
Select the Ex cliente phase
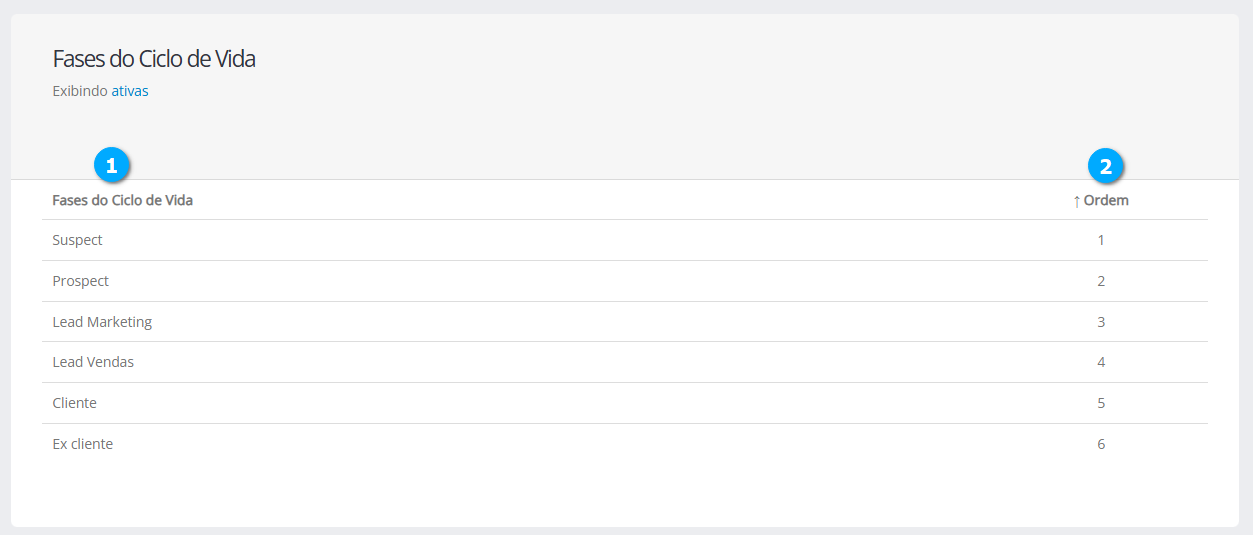[82, 444]
